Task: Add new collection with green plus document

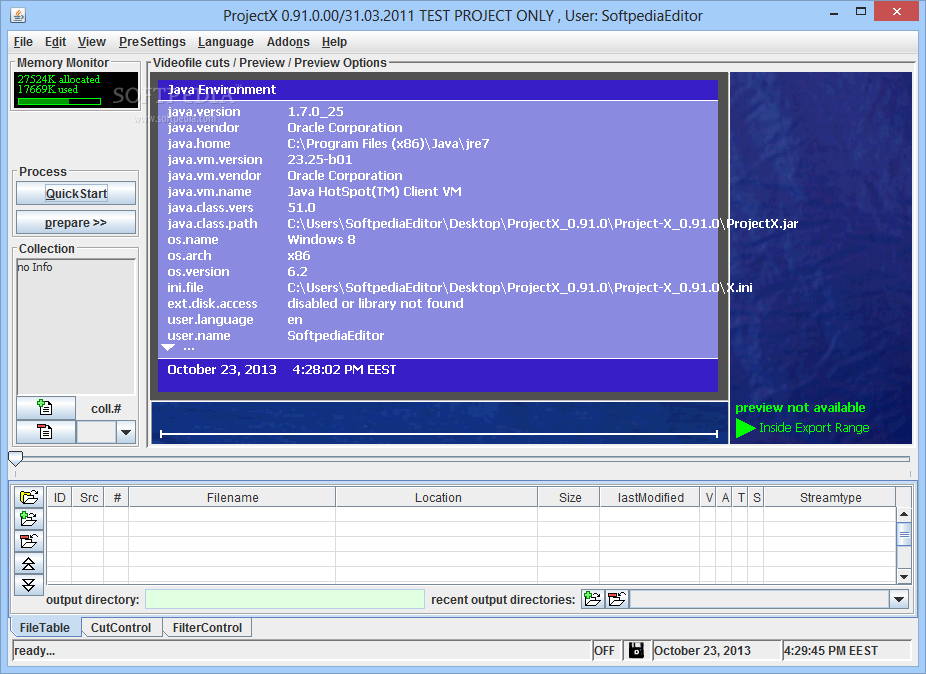Action: tap(45, 408)
